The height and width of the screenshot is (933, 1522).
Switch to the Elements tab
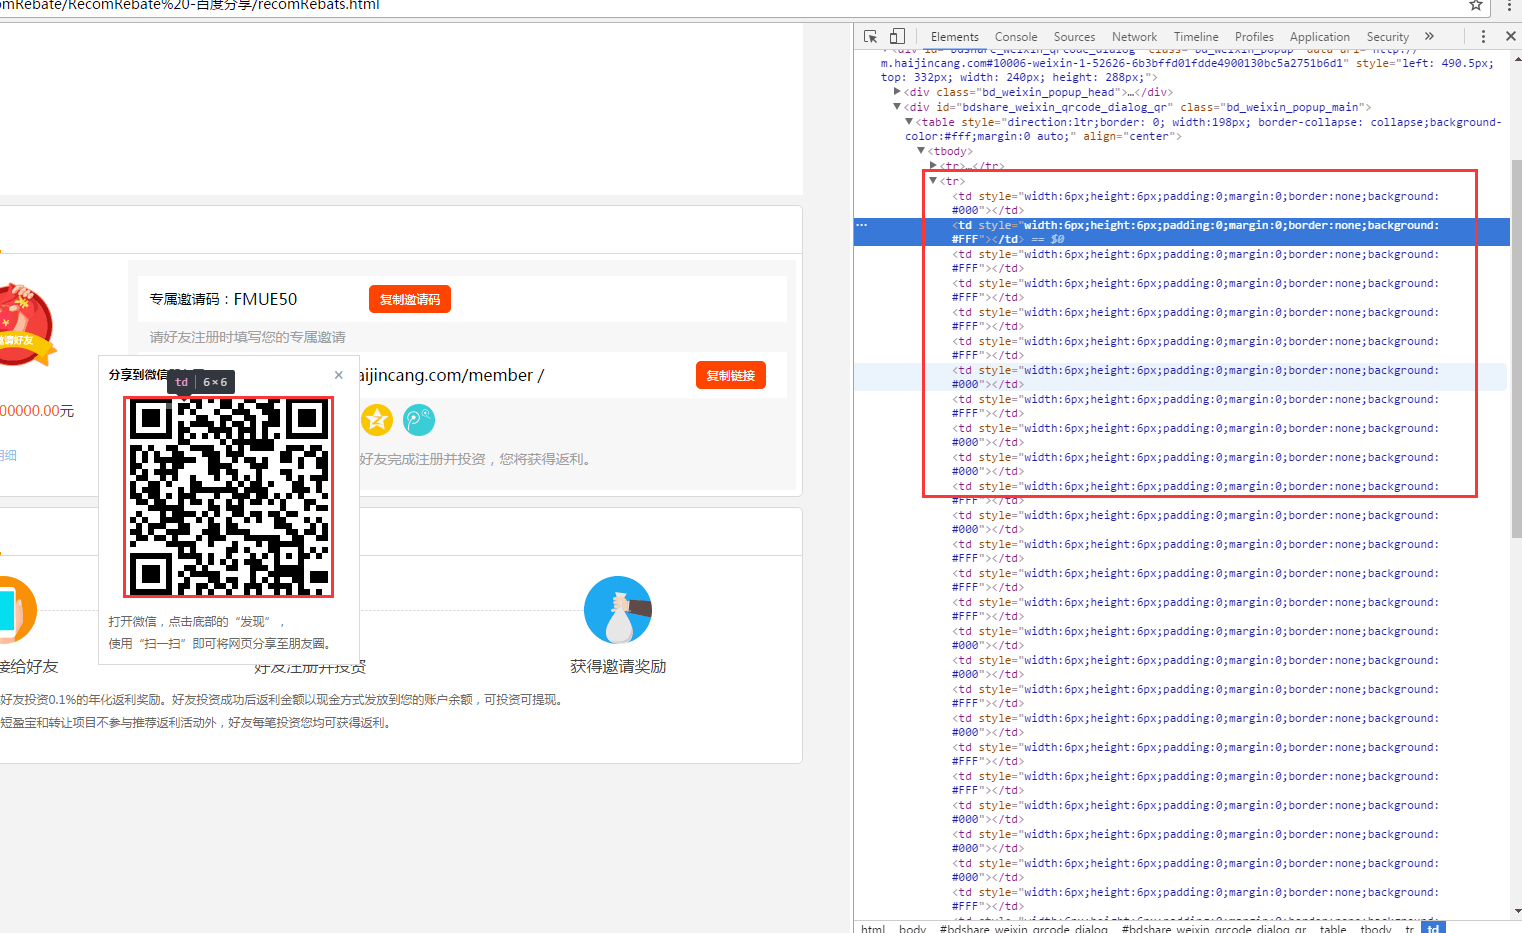pos(954,37)
